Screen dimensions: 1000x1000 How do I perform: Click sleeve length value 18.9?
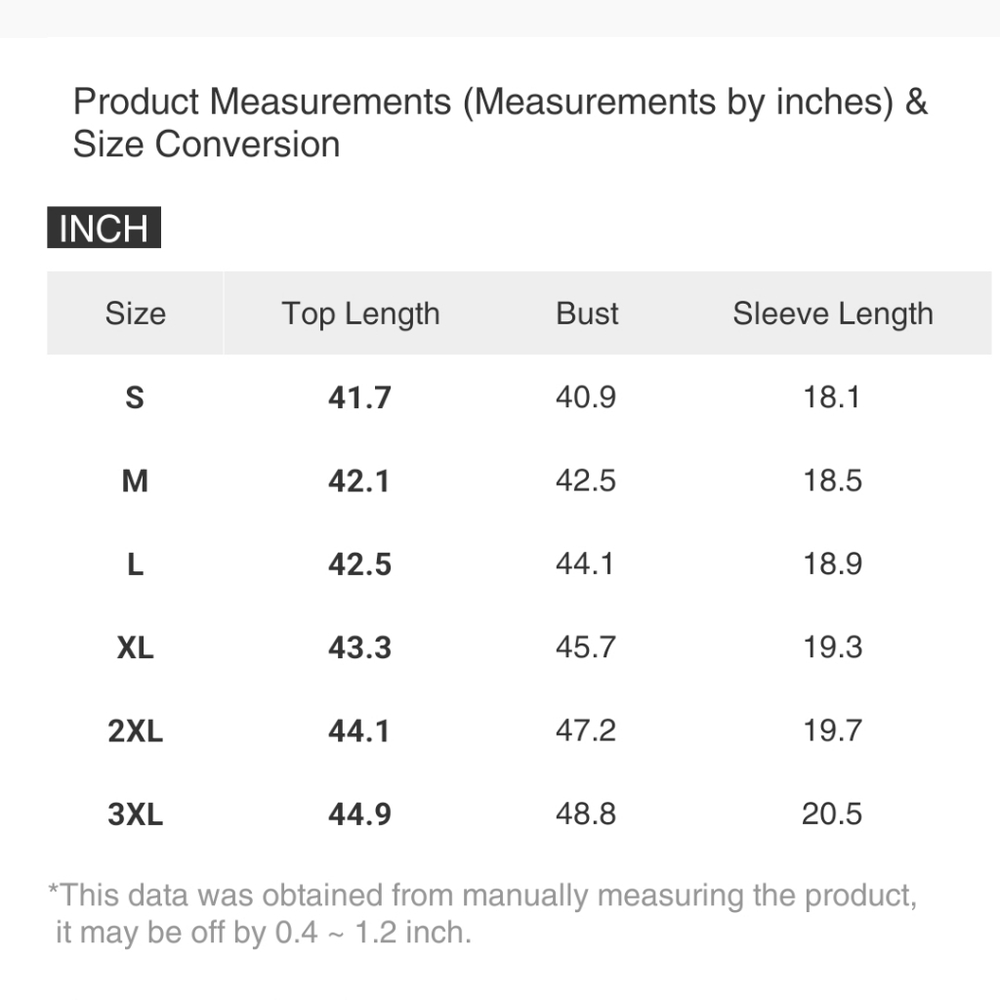pyautogui.click(x=832, y=564)
